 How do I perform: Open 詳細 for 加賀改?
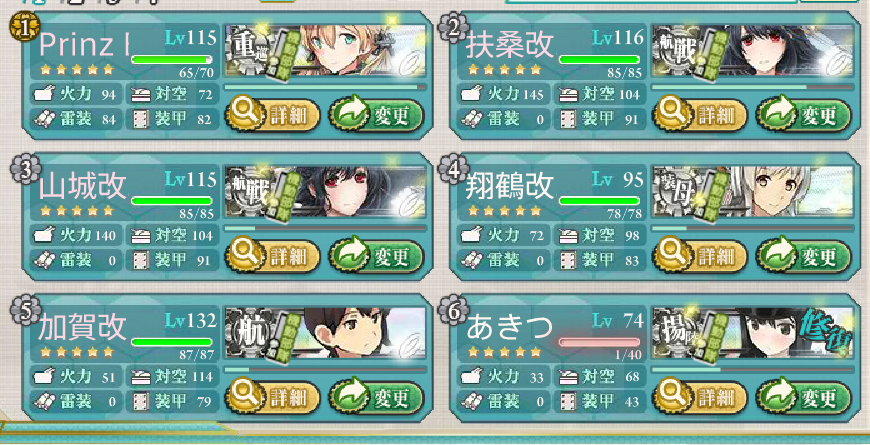pyautogui.click(x=272, y=397)
